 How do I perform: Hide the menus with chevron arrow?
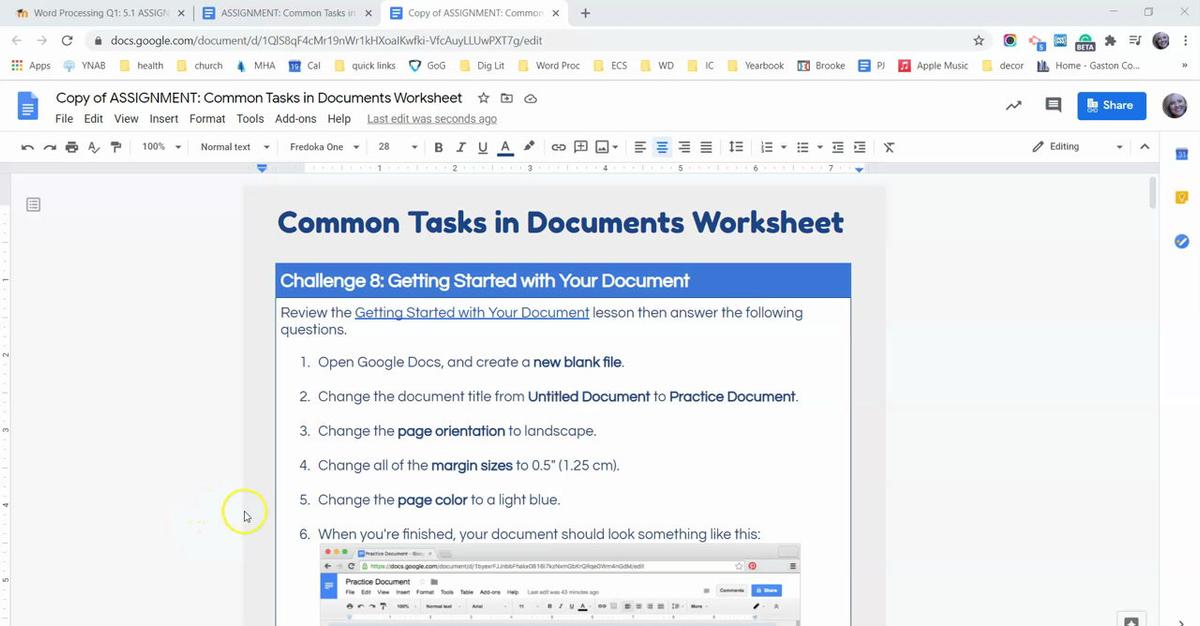pyautogui.click(x=1144, y=147)
